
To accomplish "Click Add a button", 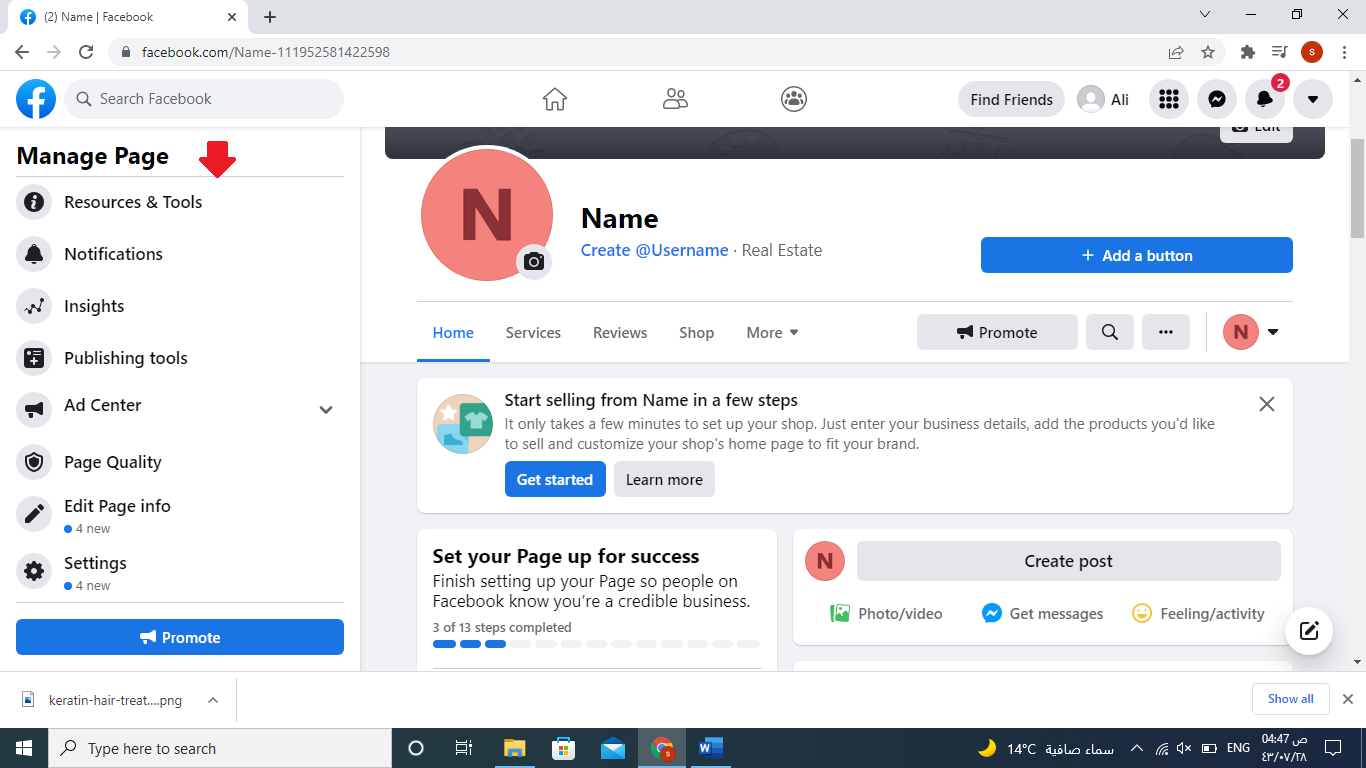I will (1137, 255).
